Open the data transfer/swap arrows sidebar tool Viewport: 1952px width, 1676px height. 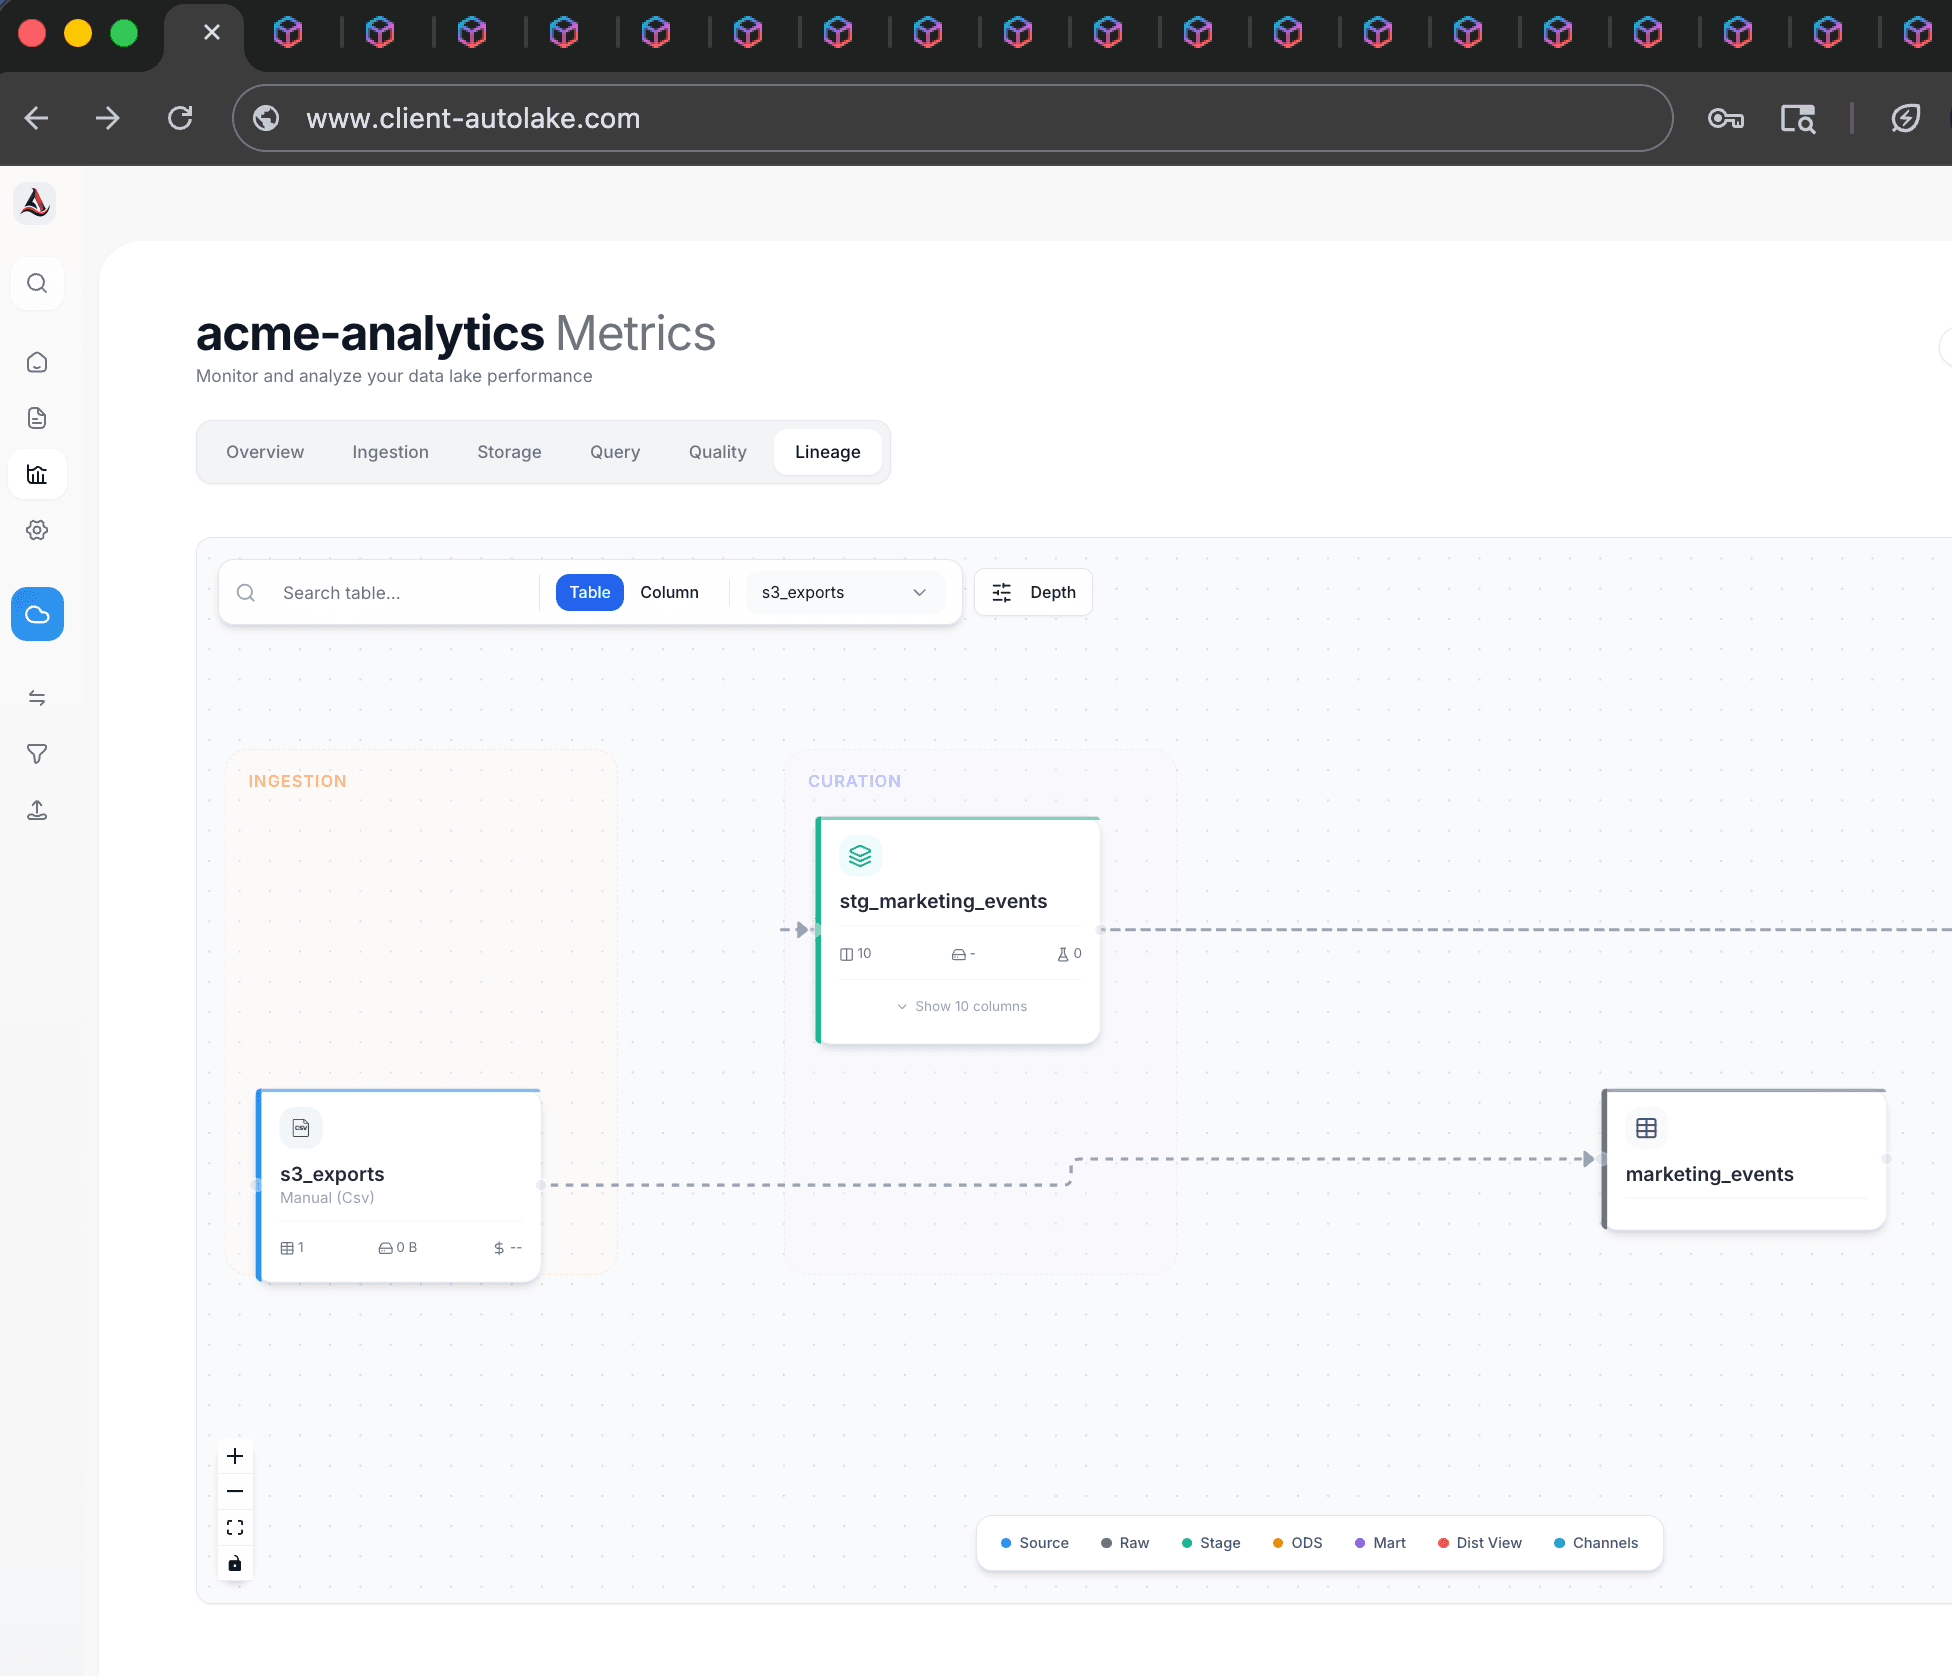click(x=37, y=697)
